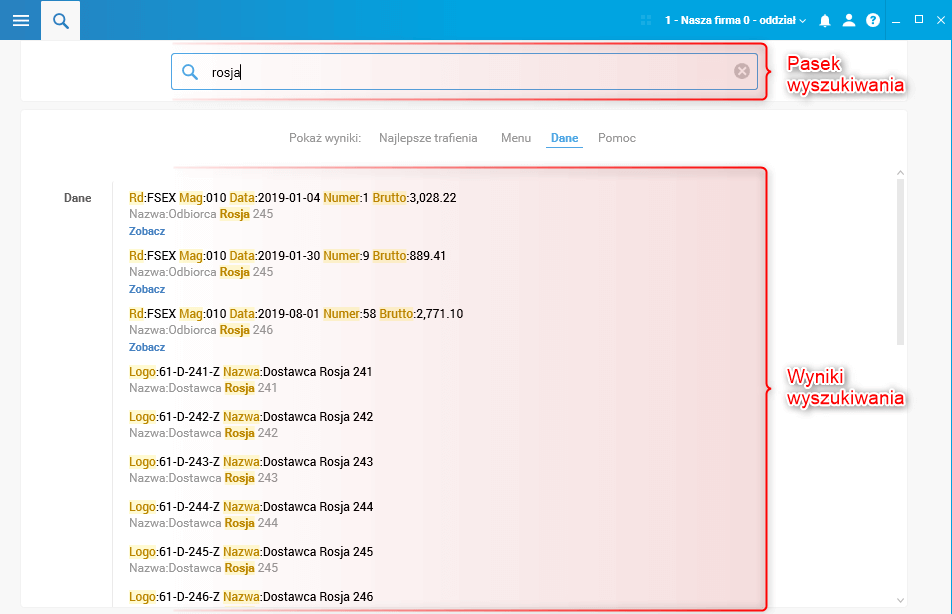Switch to the 'Menu' results tab

tap(515, 138)
